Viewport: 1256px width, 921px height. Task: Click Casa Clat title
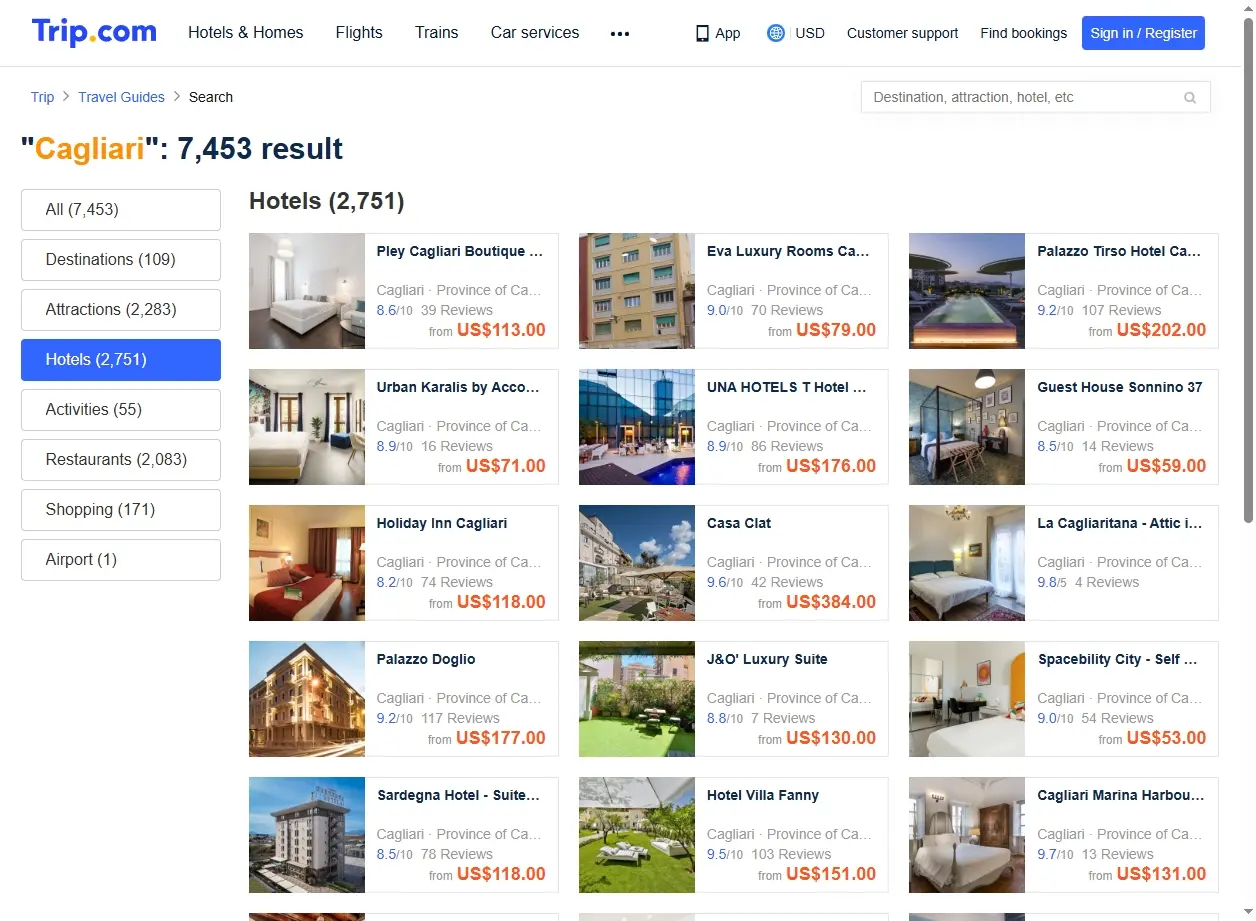(739, 523)
